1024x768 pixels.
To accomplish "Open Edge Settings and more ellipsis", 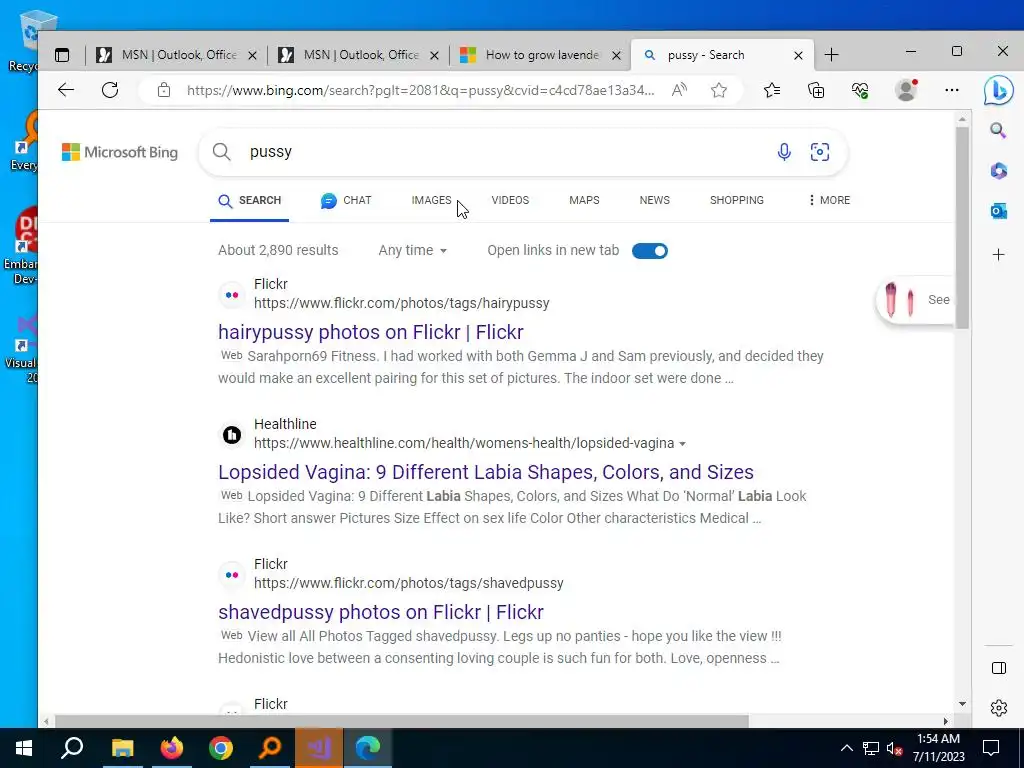I will 952,90.
